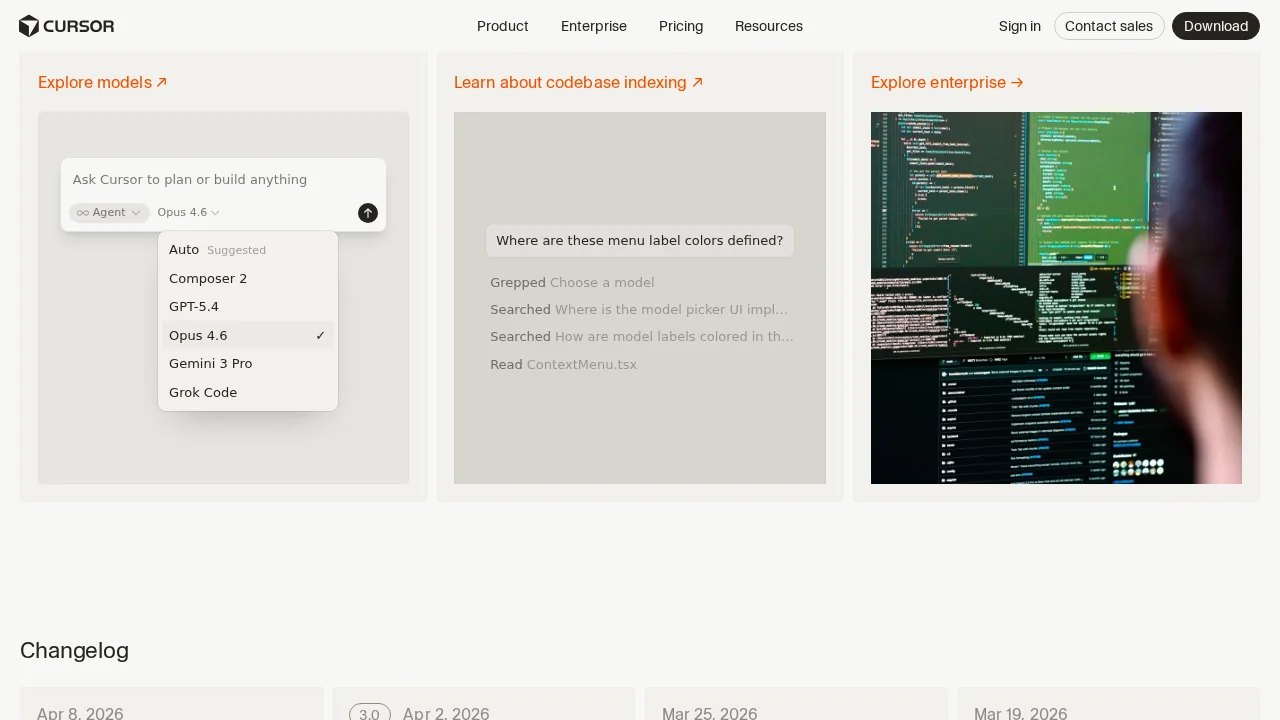Viewport: 1280px width, 720px height.
Task: Click the 3.0 version badge on the changelog
Action: click(369, 713)
